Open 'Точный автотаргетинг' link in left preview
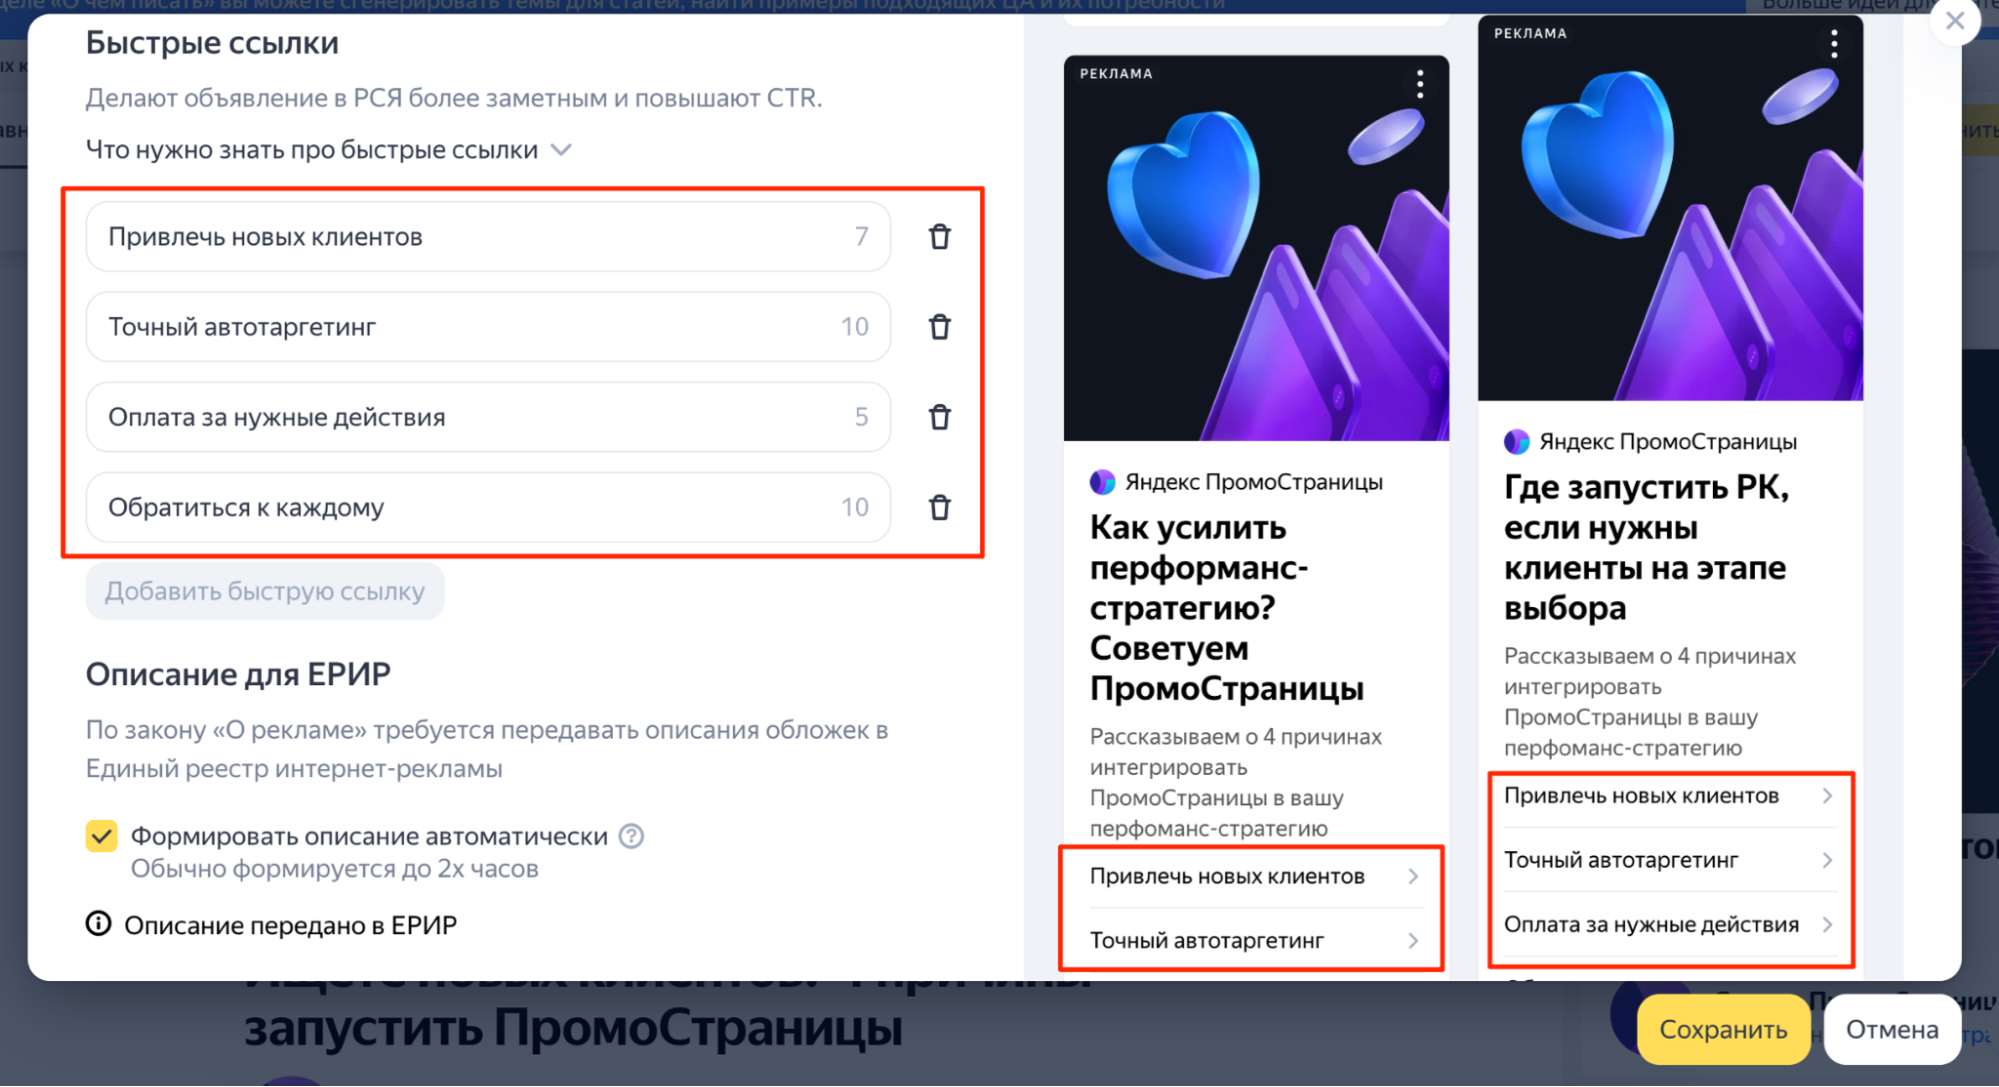This screenshot has width=1999, height=1087. (x=1207, y=941)
